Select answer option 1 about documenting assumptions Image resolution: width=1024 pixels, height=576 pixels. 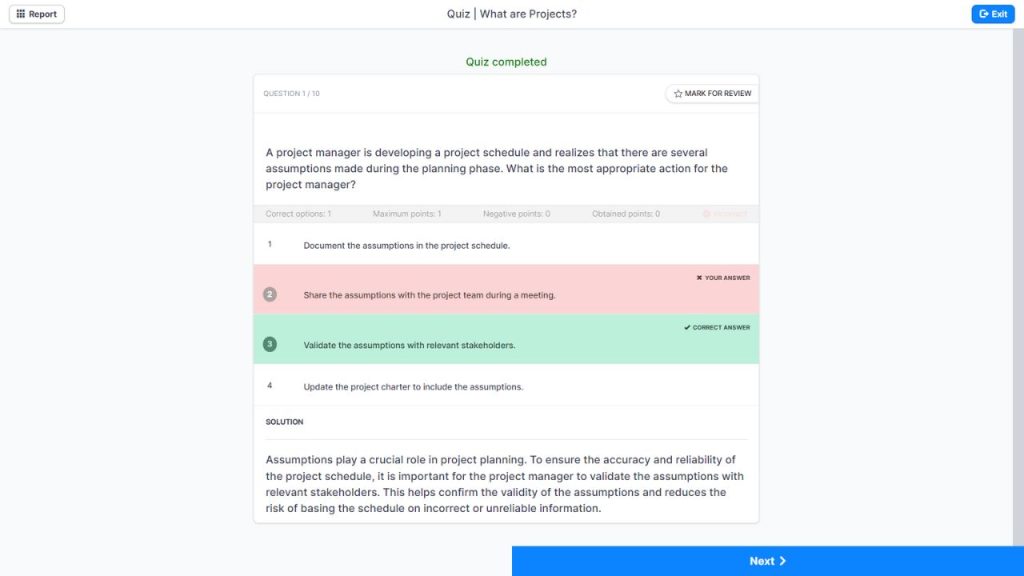450,243
